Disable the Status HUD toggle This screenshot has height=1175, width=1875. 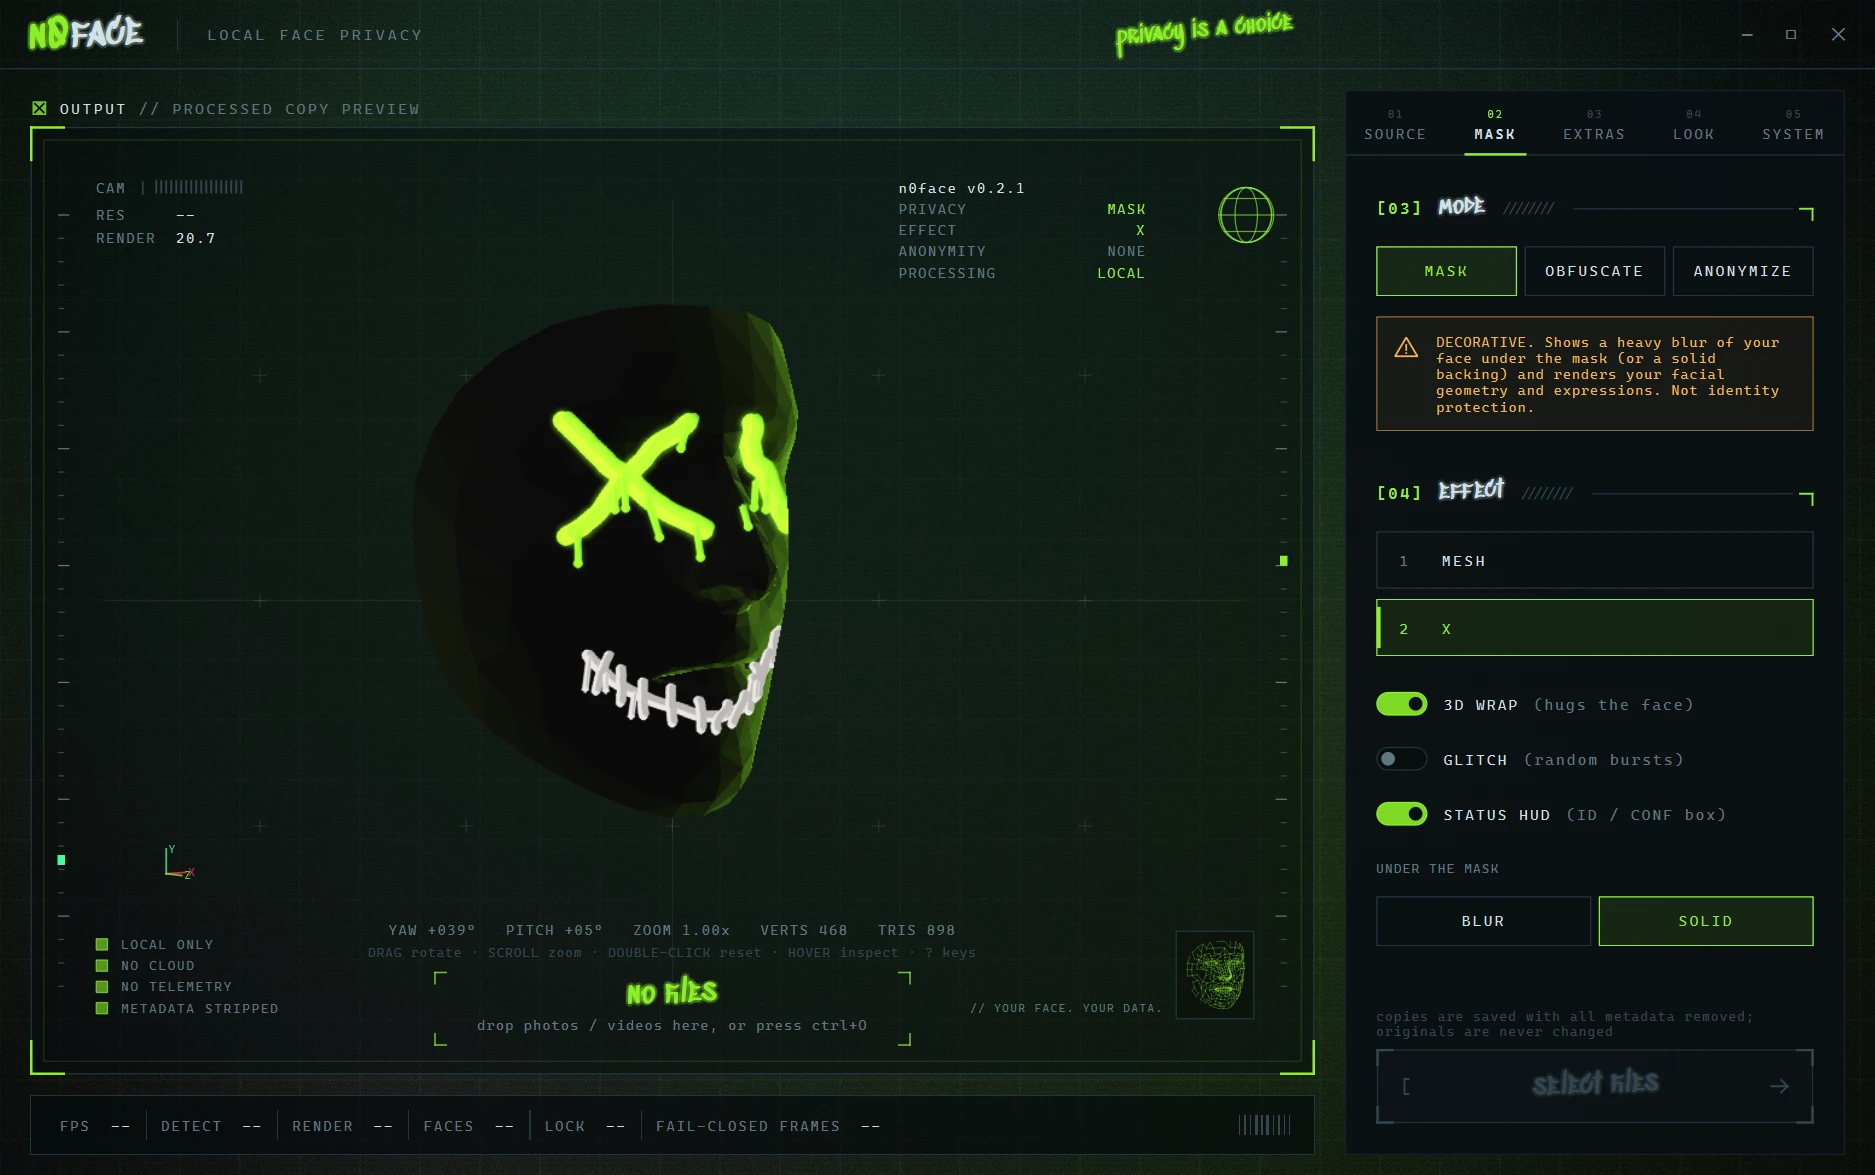tap(1401, 814)
